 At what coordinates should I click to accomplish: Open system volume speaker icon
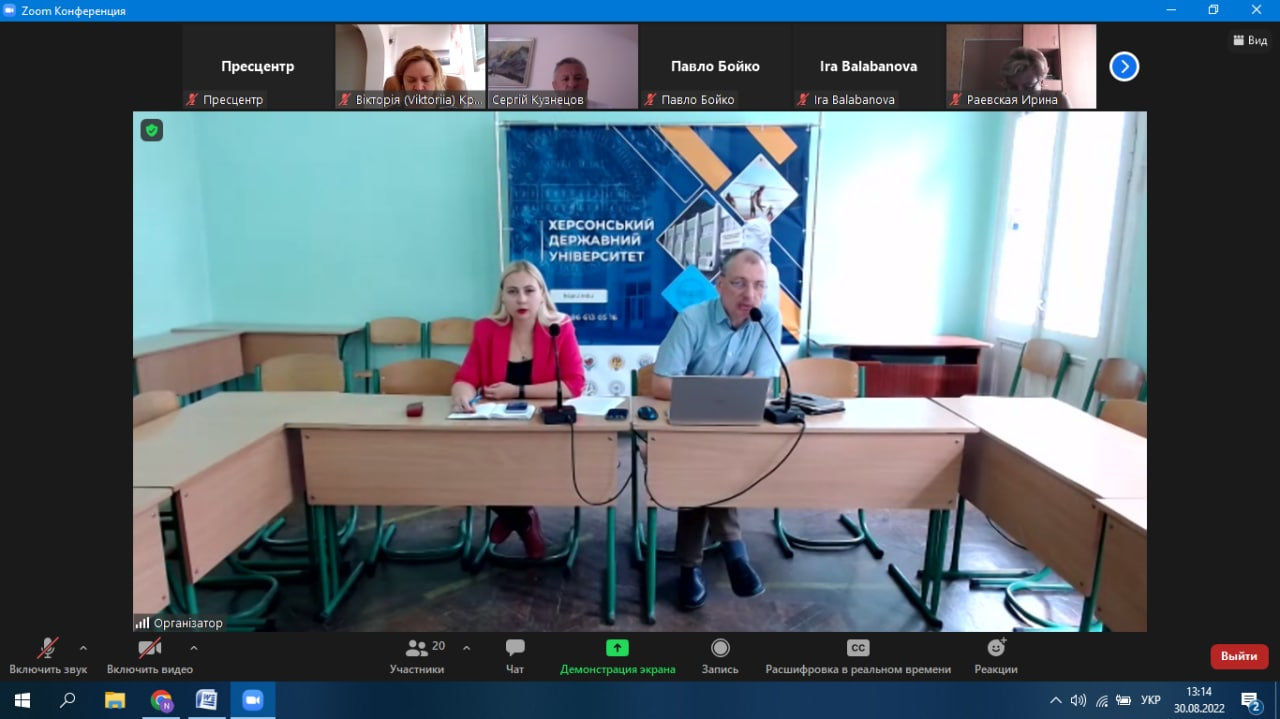tap(1078, 700)
